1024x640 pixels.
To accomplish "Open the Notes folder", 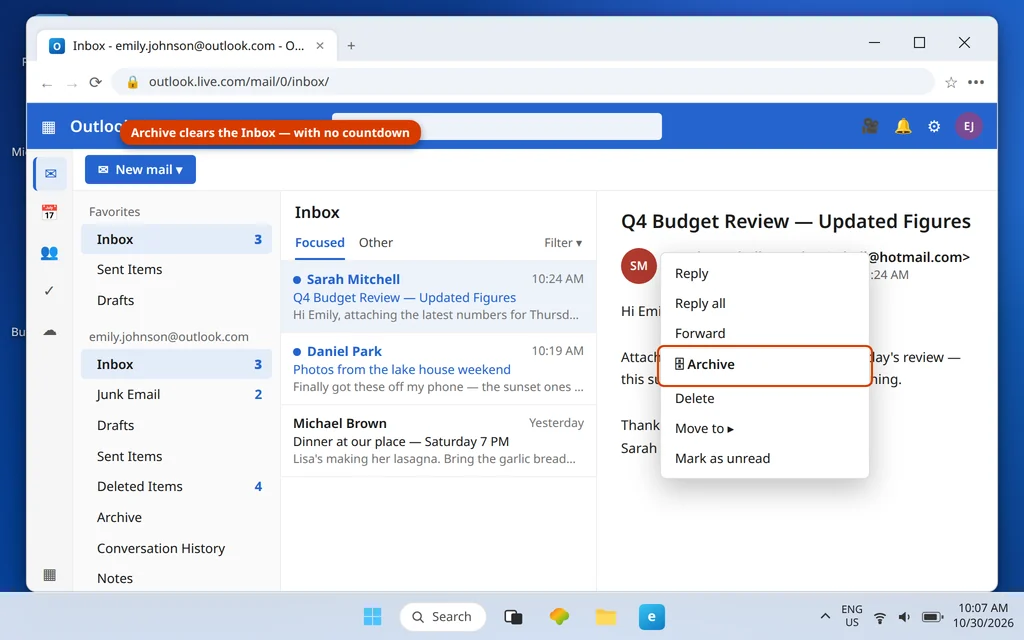I will tap(176, 579).
